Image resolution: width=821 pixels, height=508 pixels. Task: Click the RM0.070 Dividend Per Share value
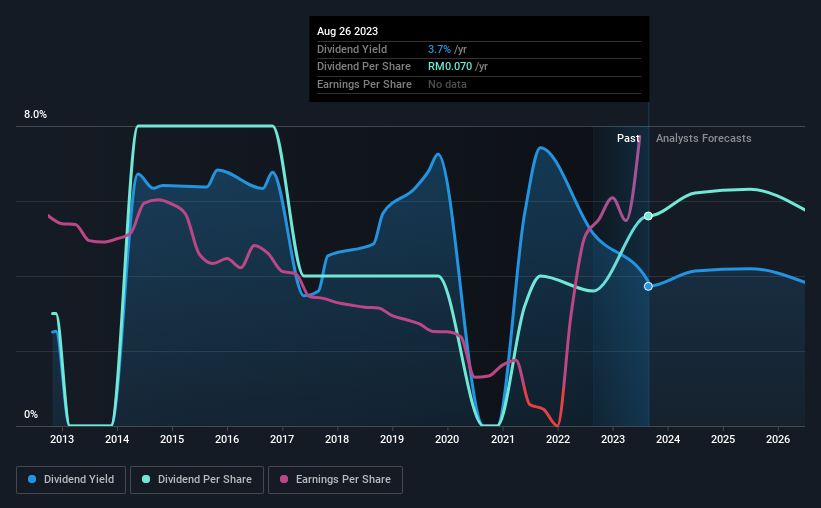point(450,67)
